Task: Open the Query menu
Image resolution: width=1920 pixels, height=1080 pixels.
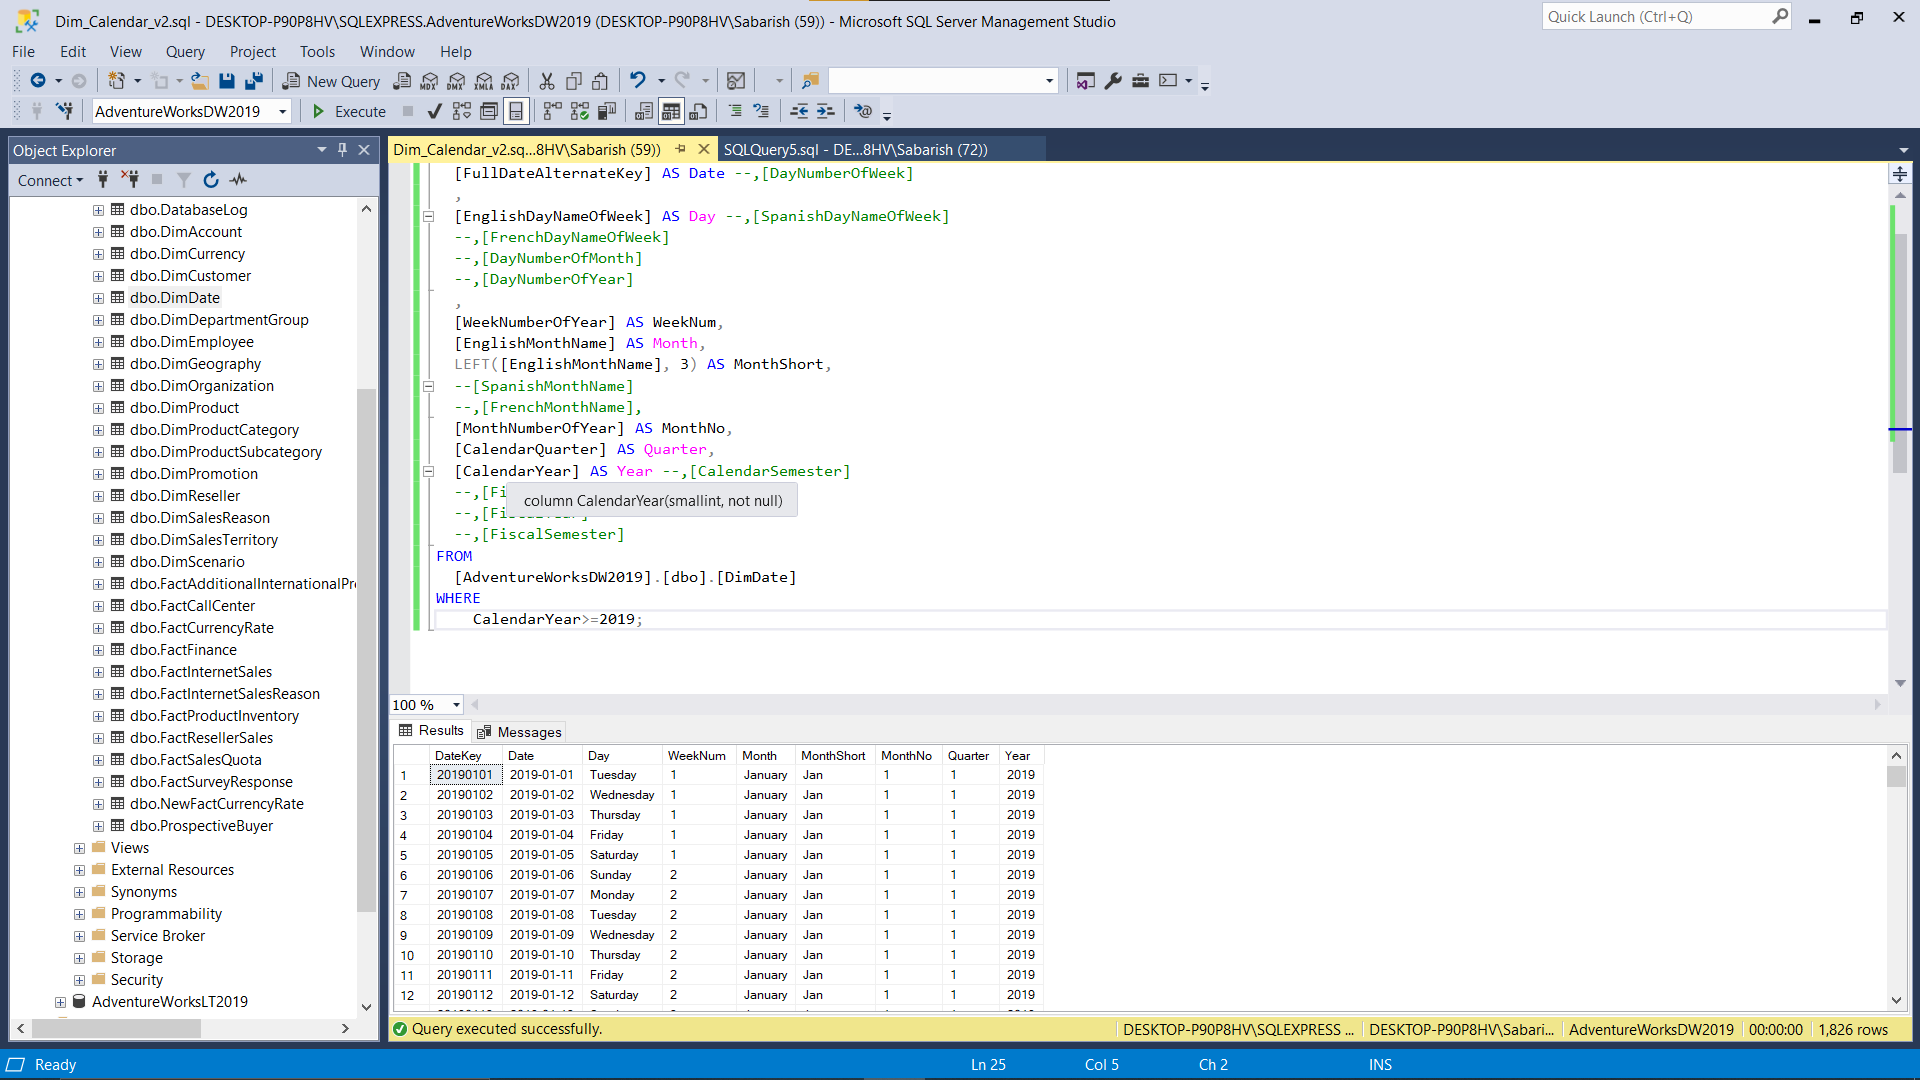Action: 185,51
